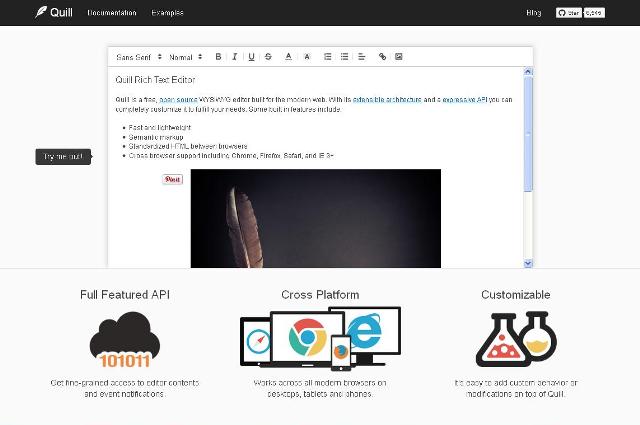This screenshot has width=640, height=425.
Task: Open the Sans Serif font dropdown
Action: tap(138, 57)
